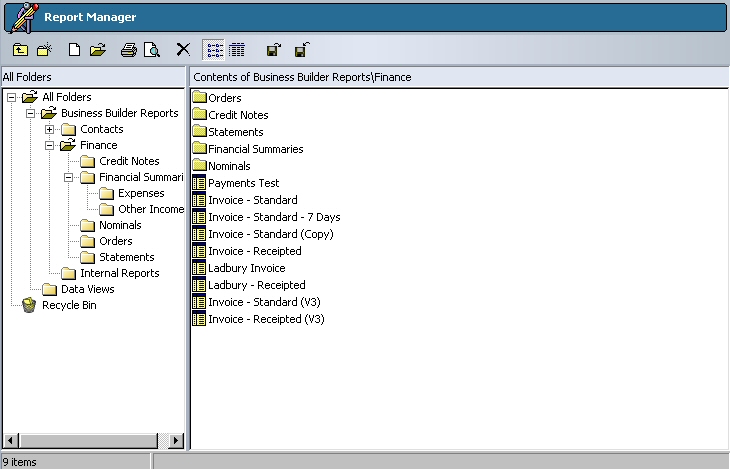Create a new folder using toolbar icon
The width and height of the screenshot is (730, 469).
[44, 49]
